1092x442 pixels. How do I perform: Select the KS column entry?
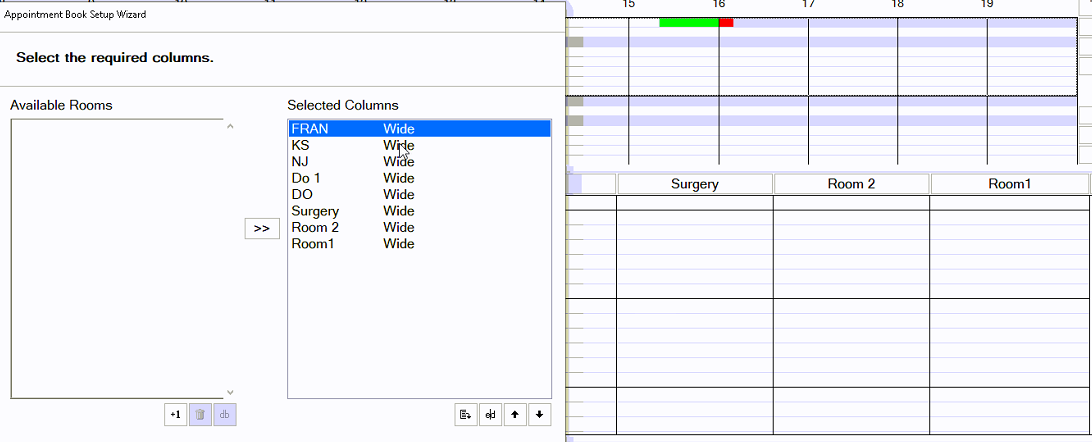pos(300,145)
